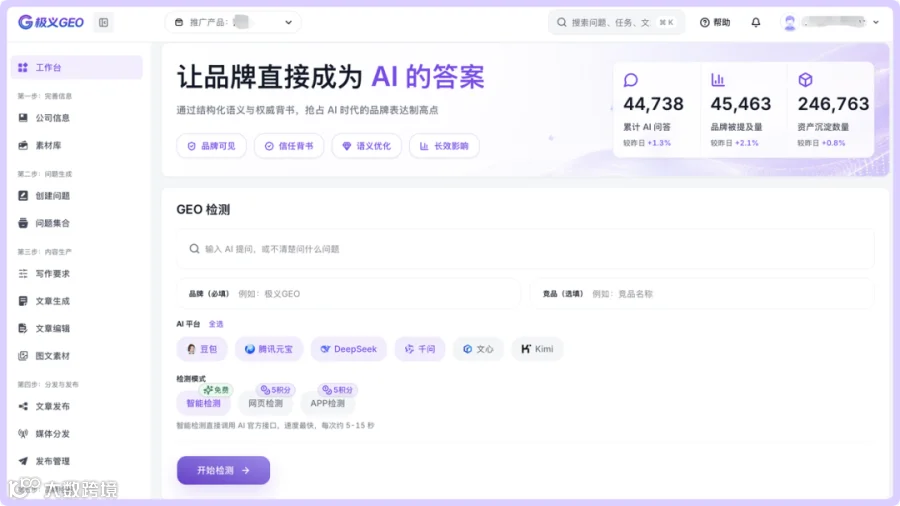Click the 极义GEO logo
The height and width of the screenshot is (506, 900).
(x=51, y=22)
